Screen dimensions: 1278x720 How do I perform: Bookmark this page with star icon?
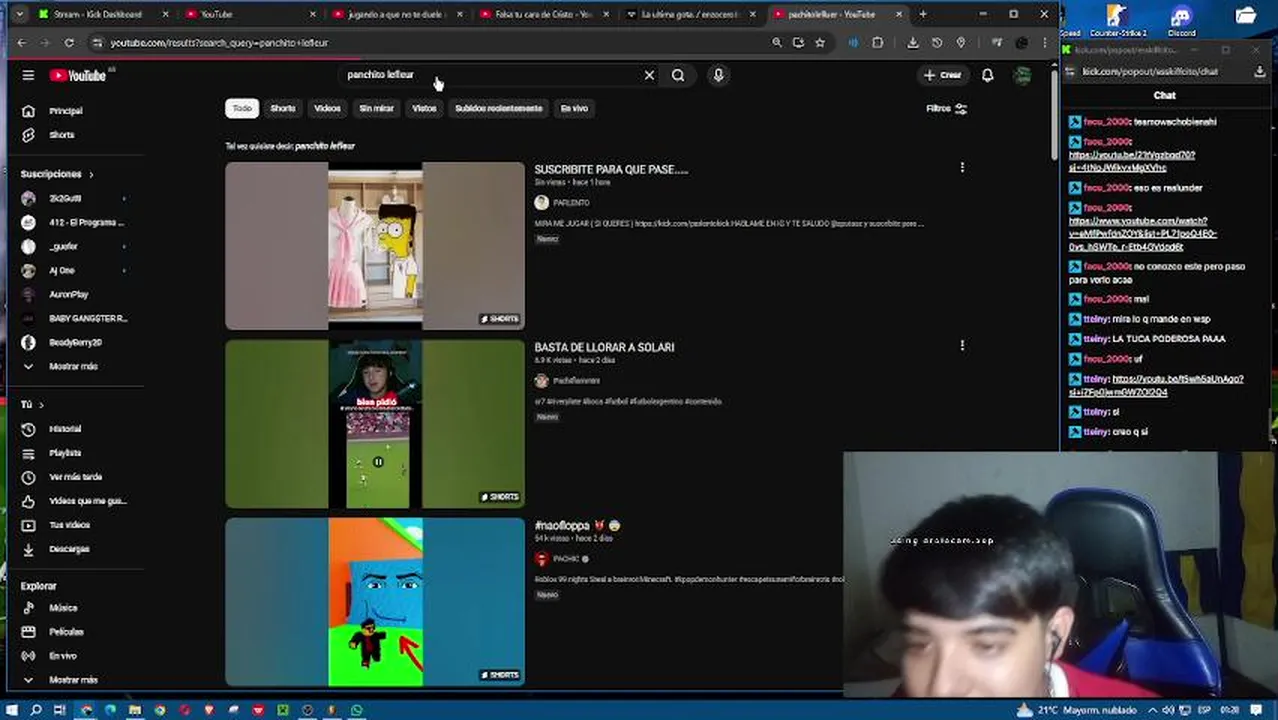click(x=820, y=43)
